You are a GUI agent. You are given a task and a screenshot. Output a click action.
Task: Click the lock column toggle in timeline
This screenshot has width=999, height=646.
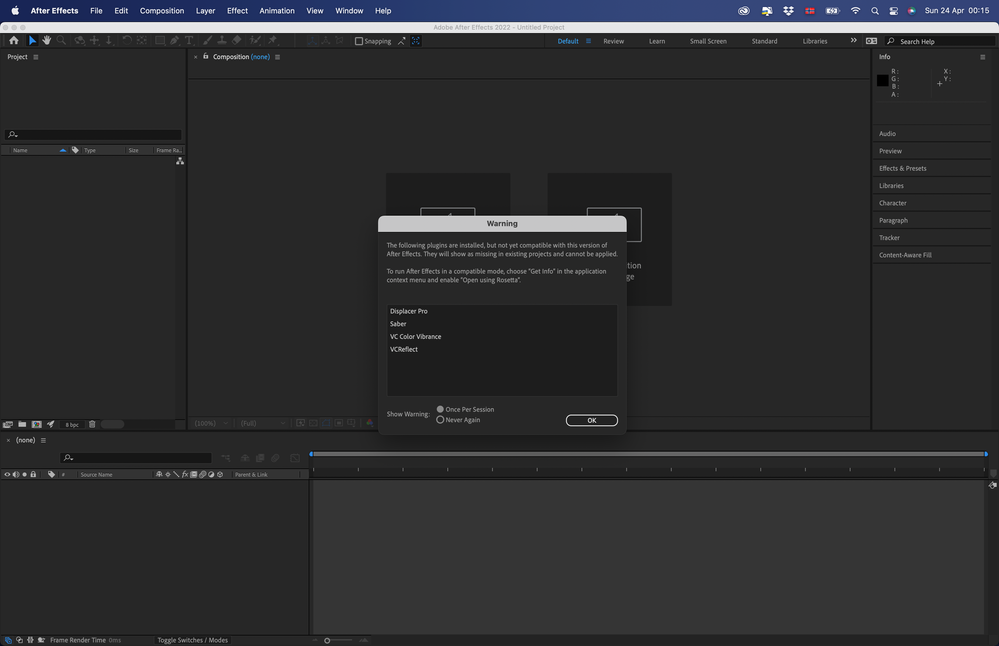point(33,475)
